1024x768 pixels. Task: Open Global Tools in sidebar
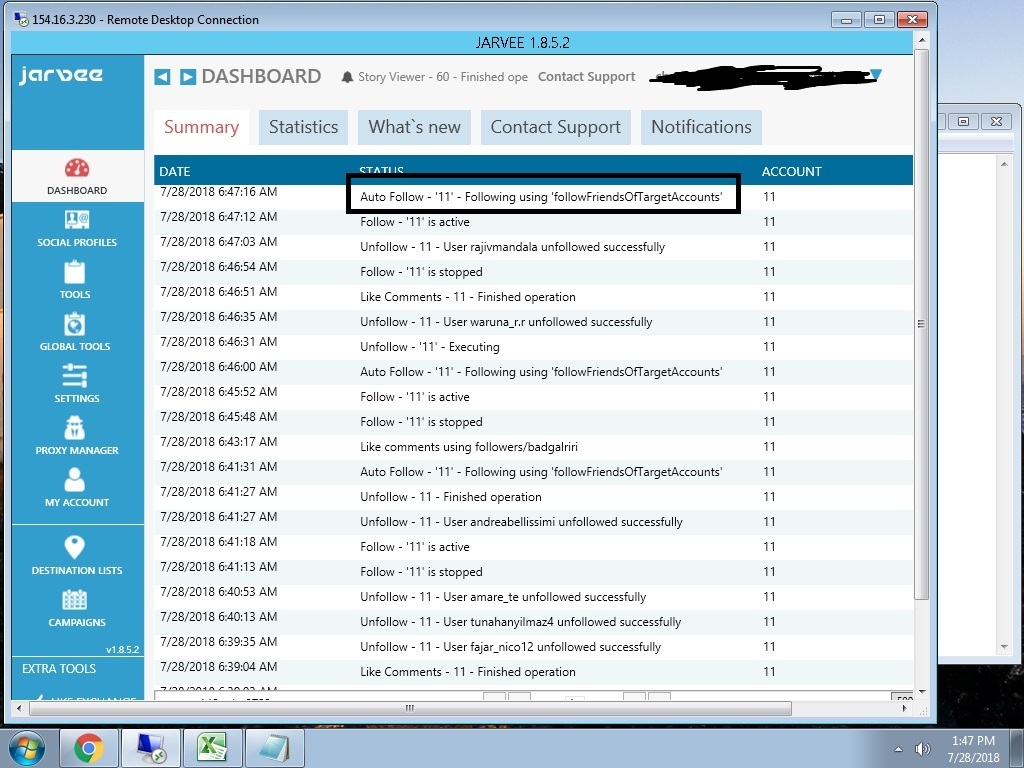(74, 332)
